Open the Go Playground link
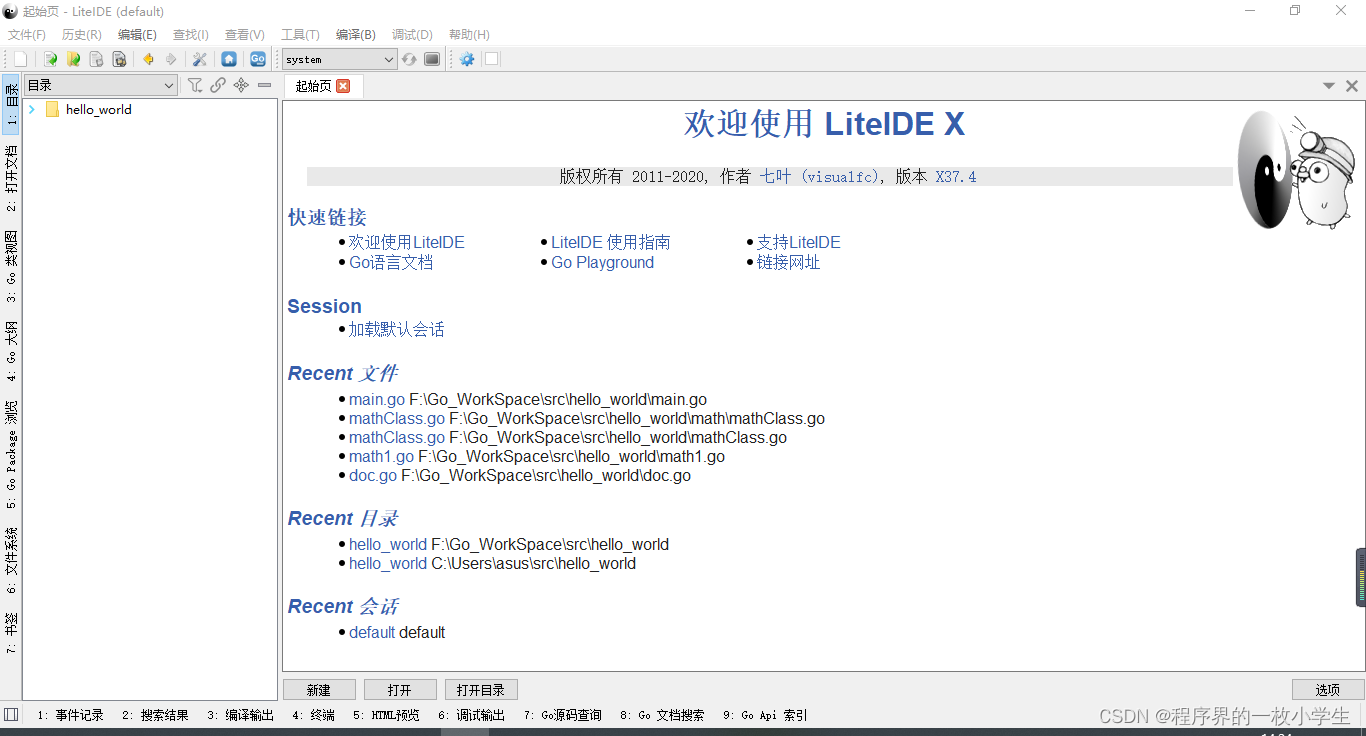Viewport: 1366px width, 736px height. [602, 262]
